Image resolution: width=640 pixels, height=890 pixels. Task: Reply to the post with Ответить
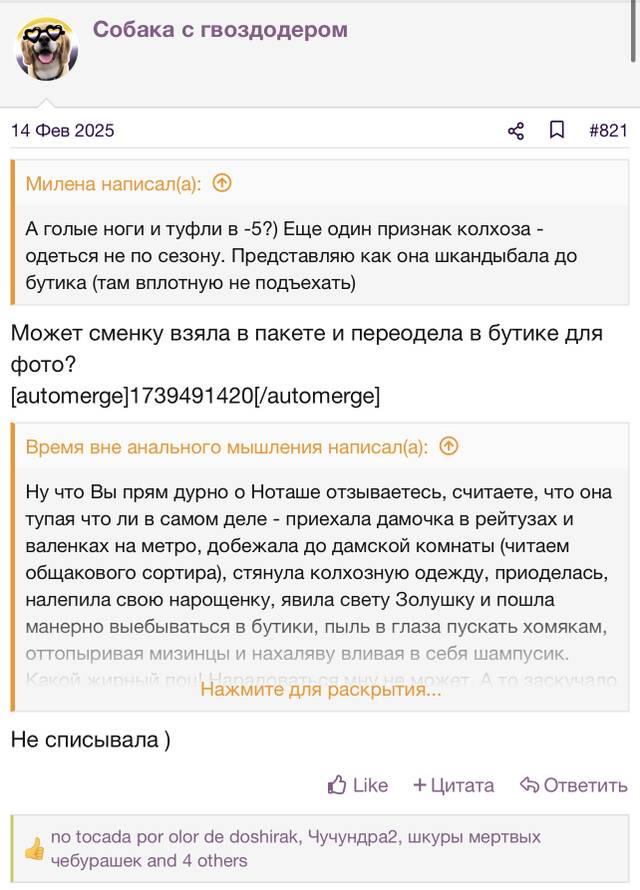pyautogui.click(x=586, y=785)
